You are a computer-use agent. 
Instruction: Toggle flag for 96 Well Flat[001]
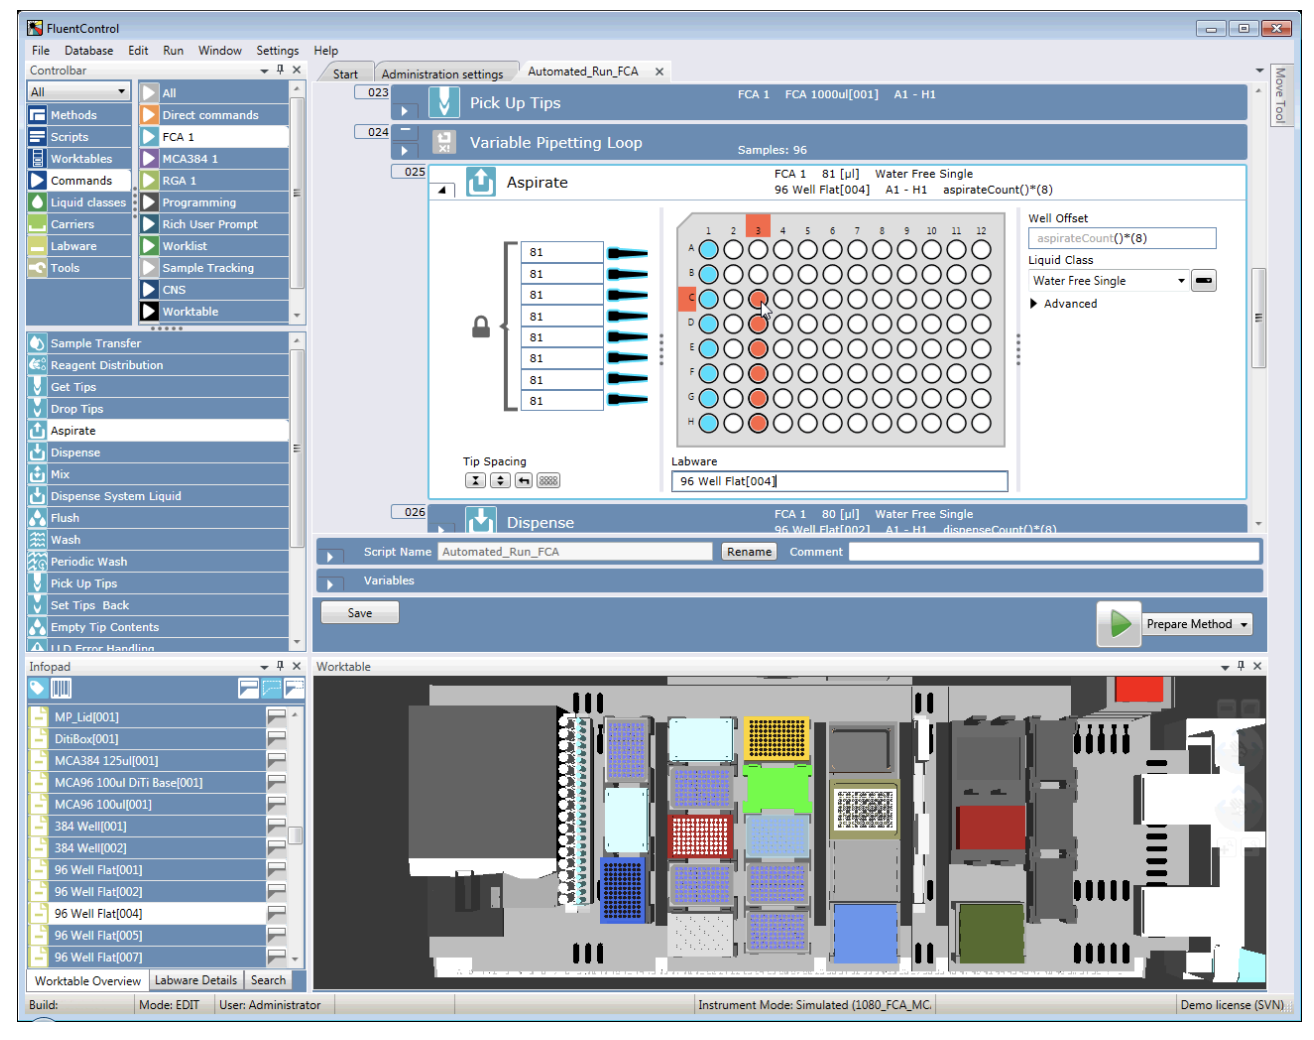(x=276, y=870)
